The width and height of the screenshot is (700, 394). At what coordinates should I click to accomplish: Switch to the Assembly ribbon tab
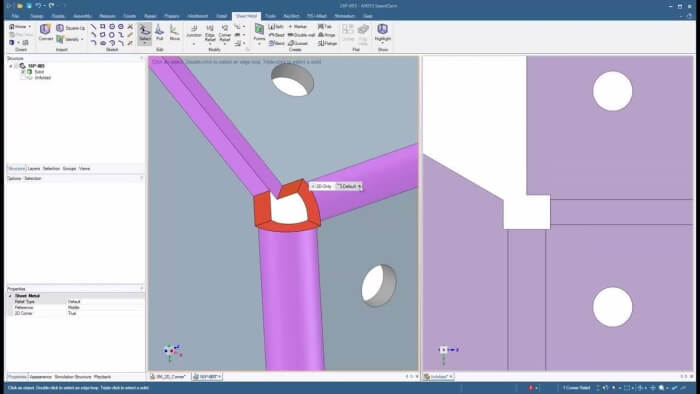[x=82, y=16]
